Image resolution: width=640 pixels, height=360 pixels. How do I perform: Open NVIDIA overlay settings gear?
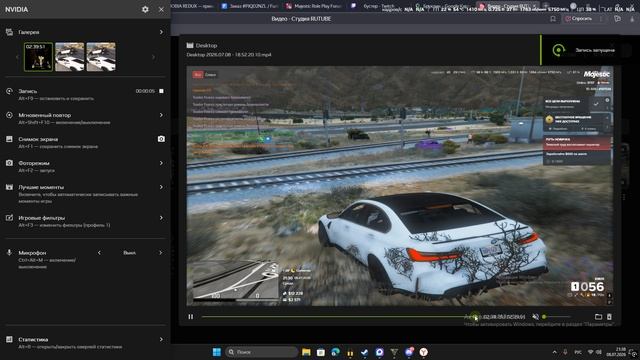145,9
